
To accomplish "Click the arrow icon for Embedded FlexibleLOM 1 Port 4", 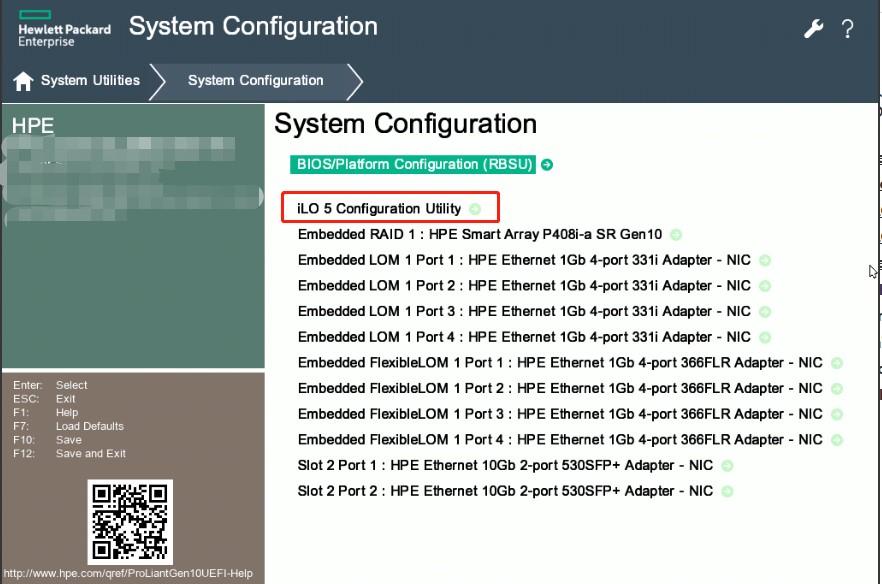I will 837,440.
